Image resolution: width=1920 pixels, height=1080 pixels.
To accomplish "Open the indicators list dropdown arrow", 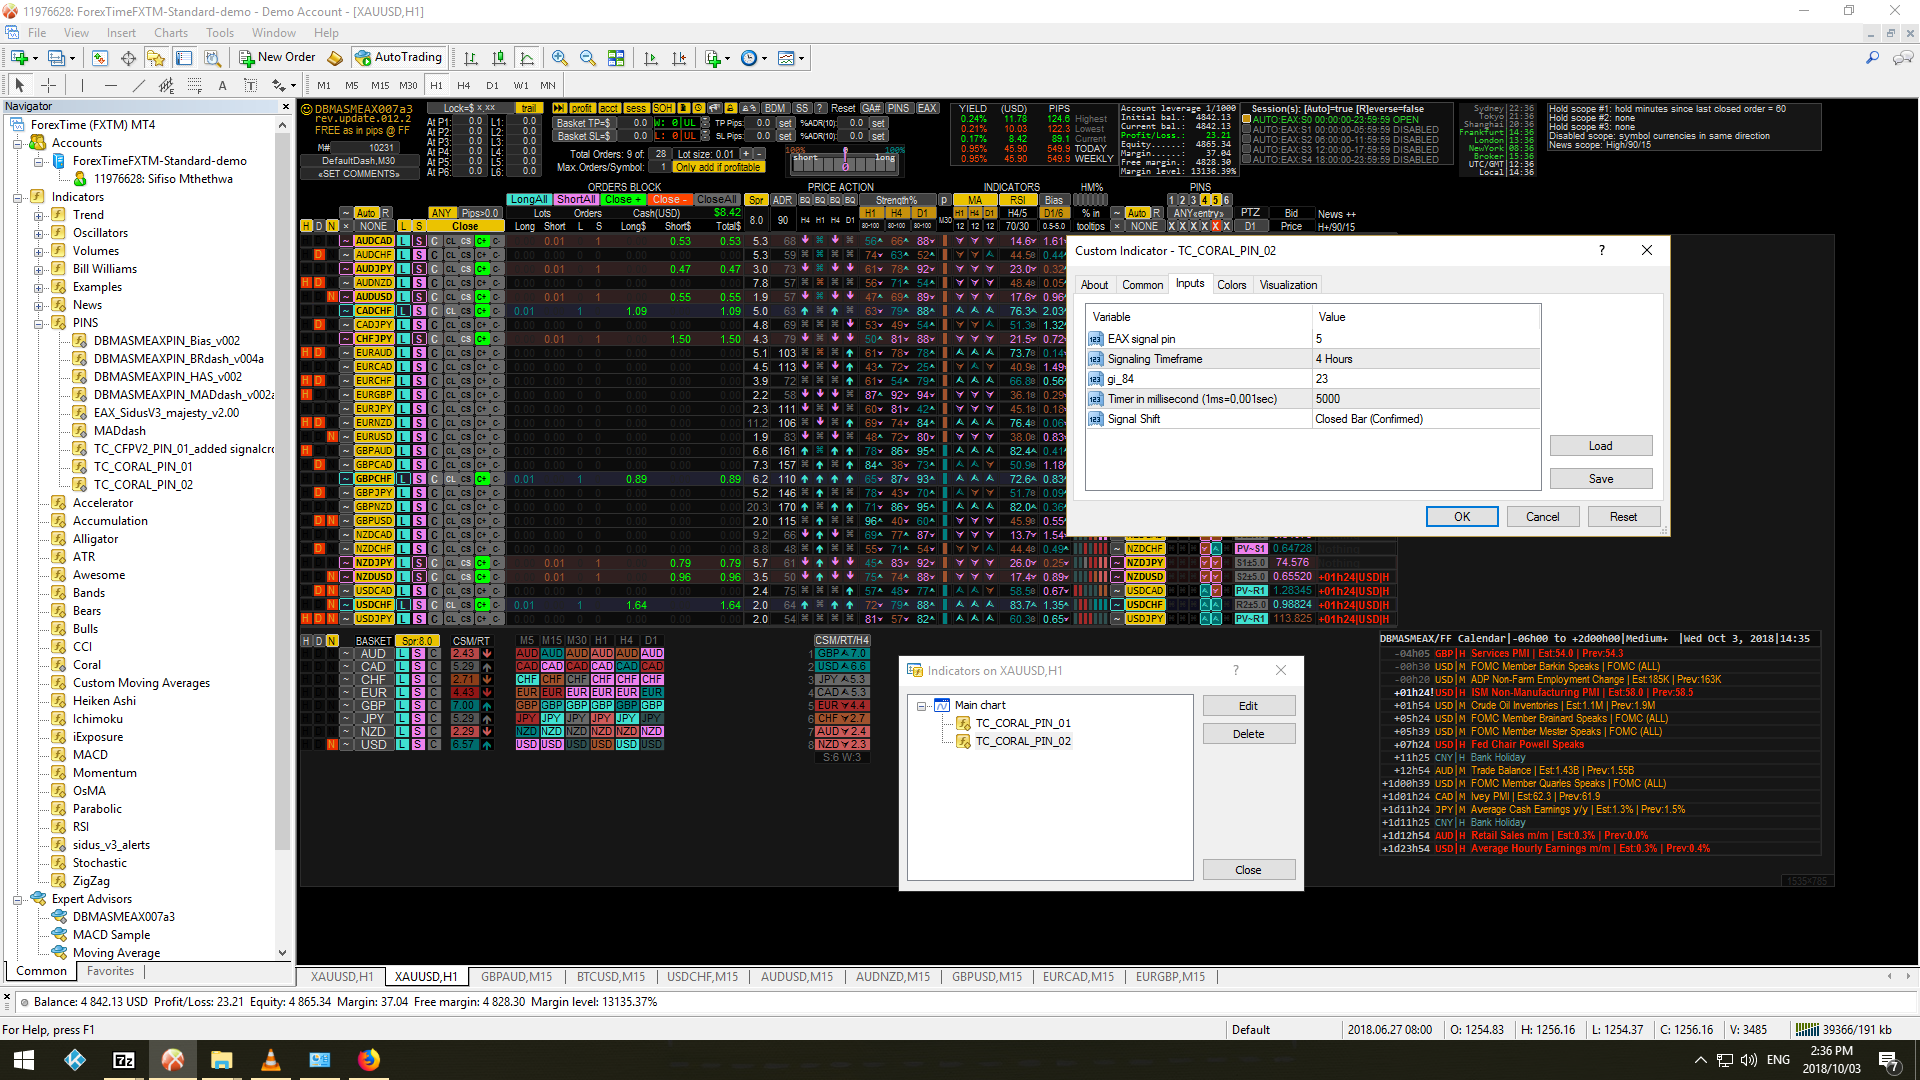I will pyautogui.click(x=727, y=59).
